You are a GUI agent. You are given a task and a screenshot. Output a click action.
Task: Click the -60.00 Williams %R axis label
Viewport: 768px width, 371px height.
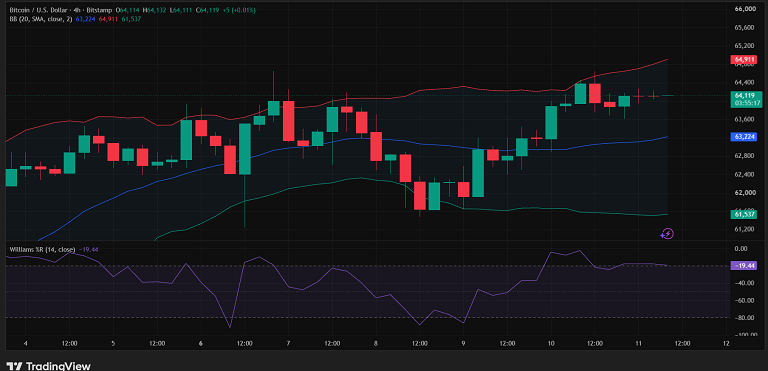[x=745, y=300]
